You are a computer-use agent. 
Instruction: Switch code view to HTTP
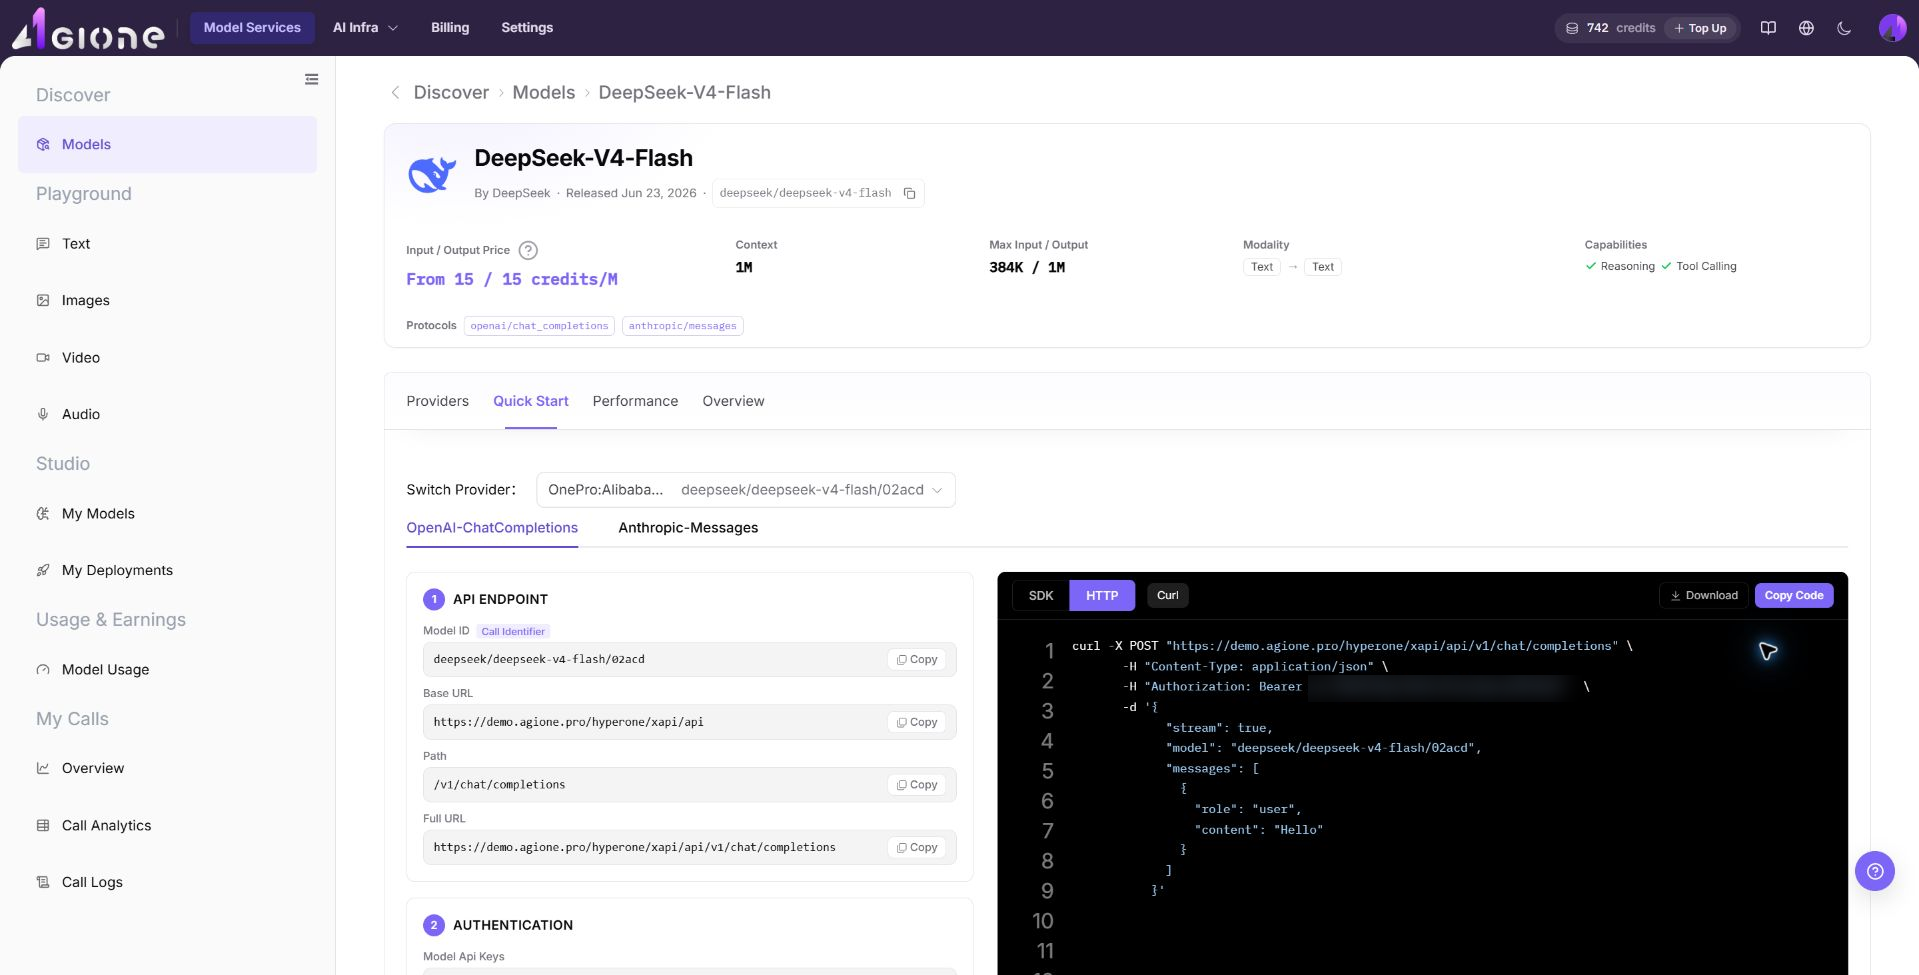(x=1102, y=596)
